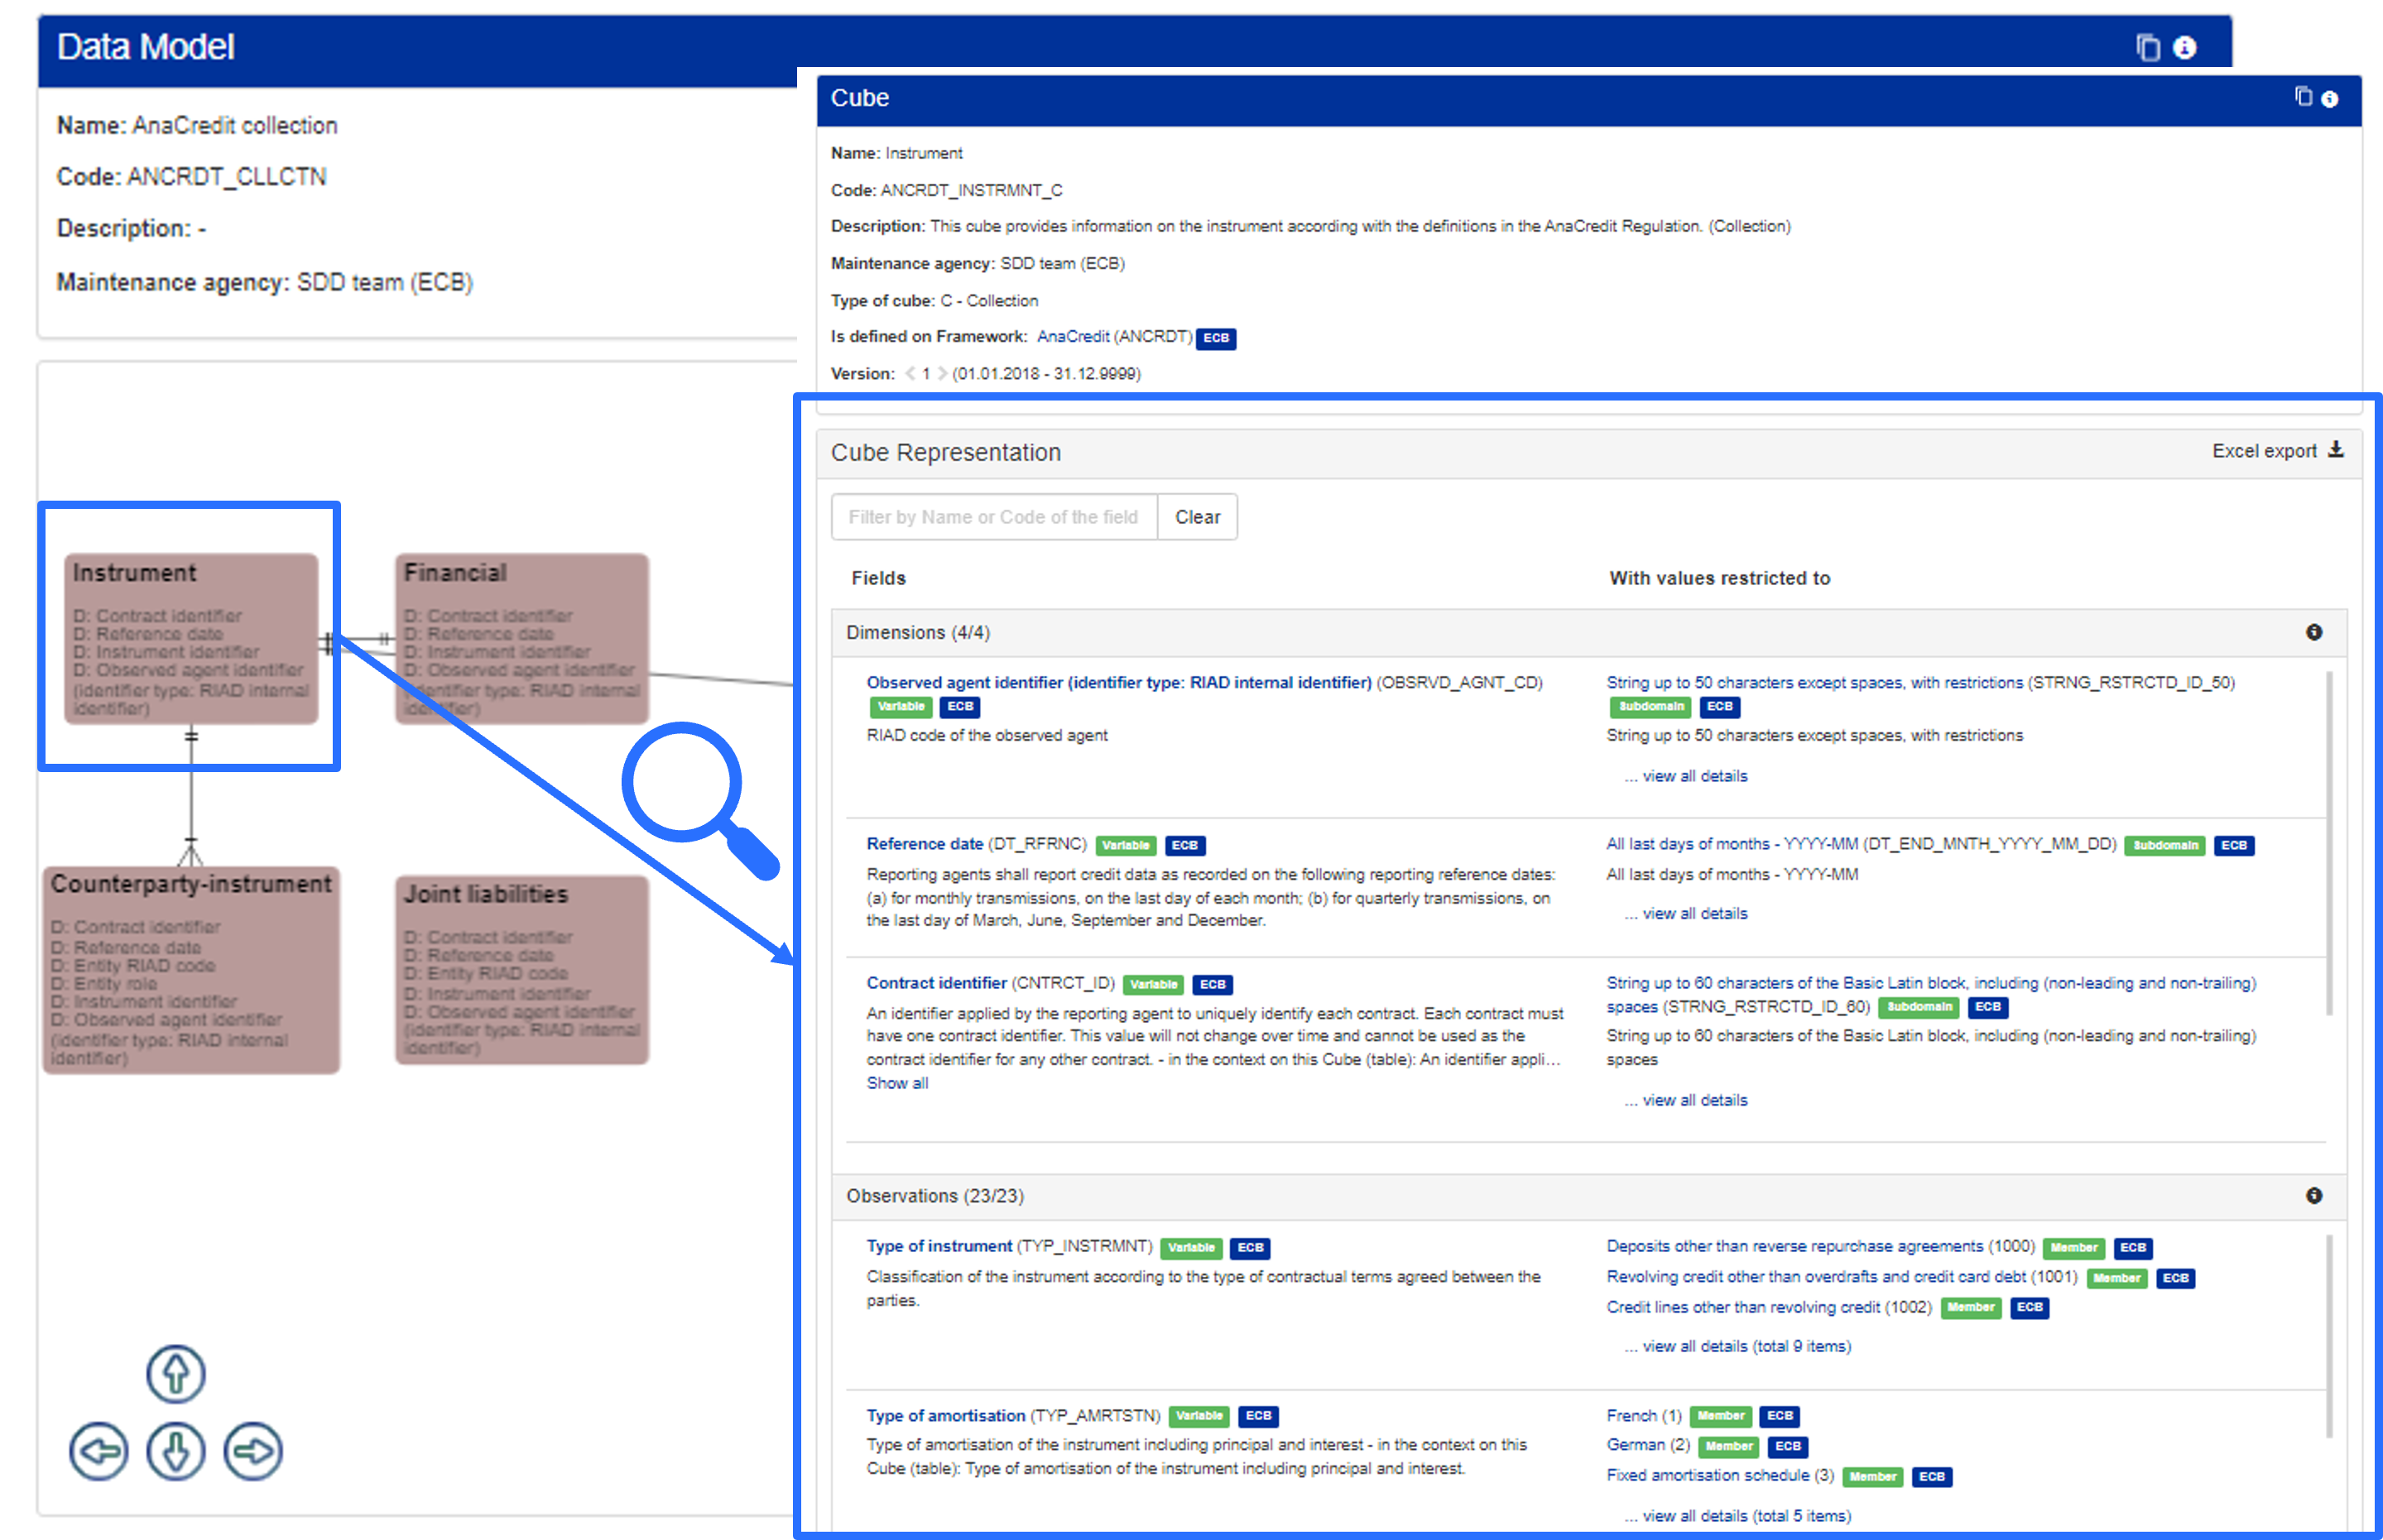Open the AnaCredit framework link
Image resolution: width=2383 pixels, height=1540 pixels.
point(1072,336)
